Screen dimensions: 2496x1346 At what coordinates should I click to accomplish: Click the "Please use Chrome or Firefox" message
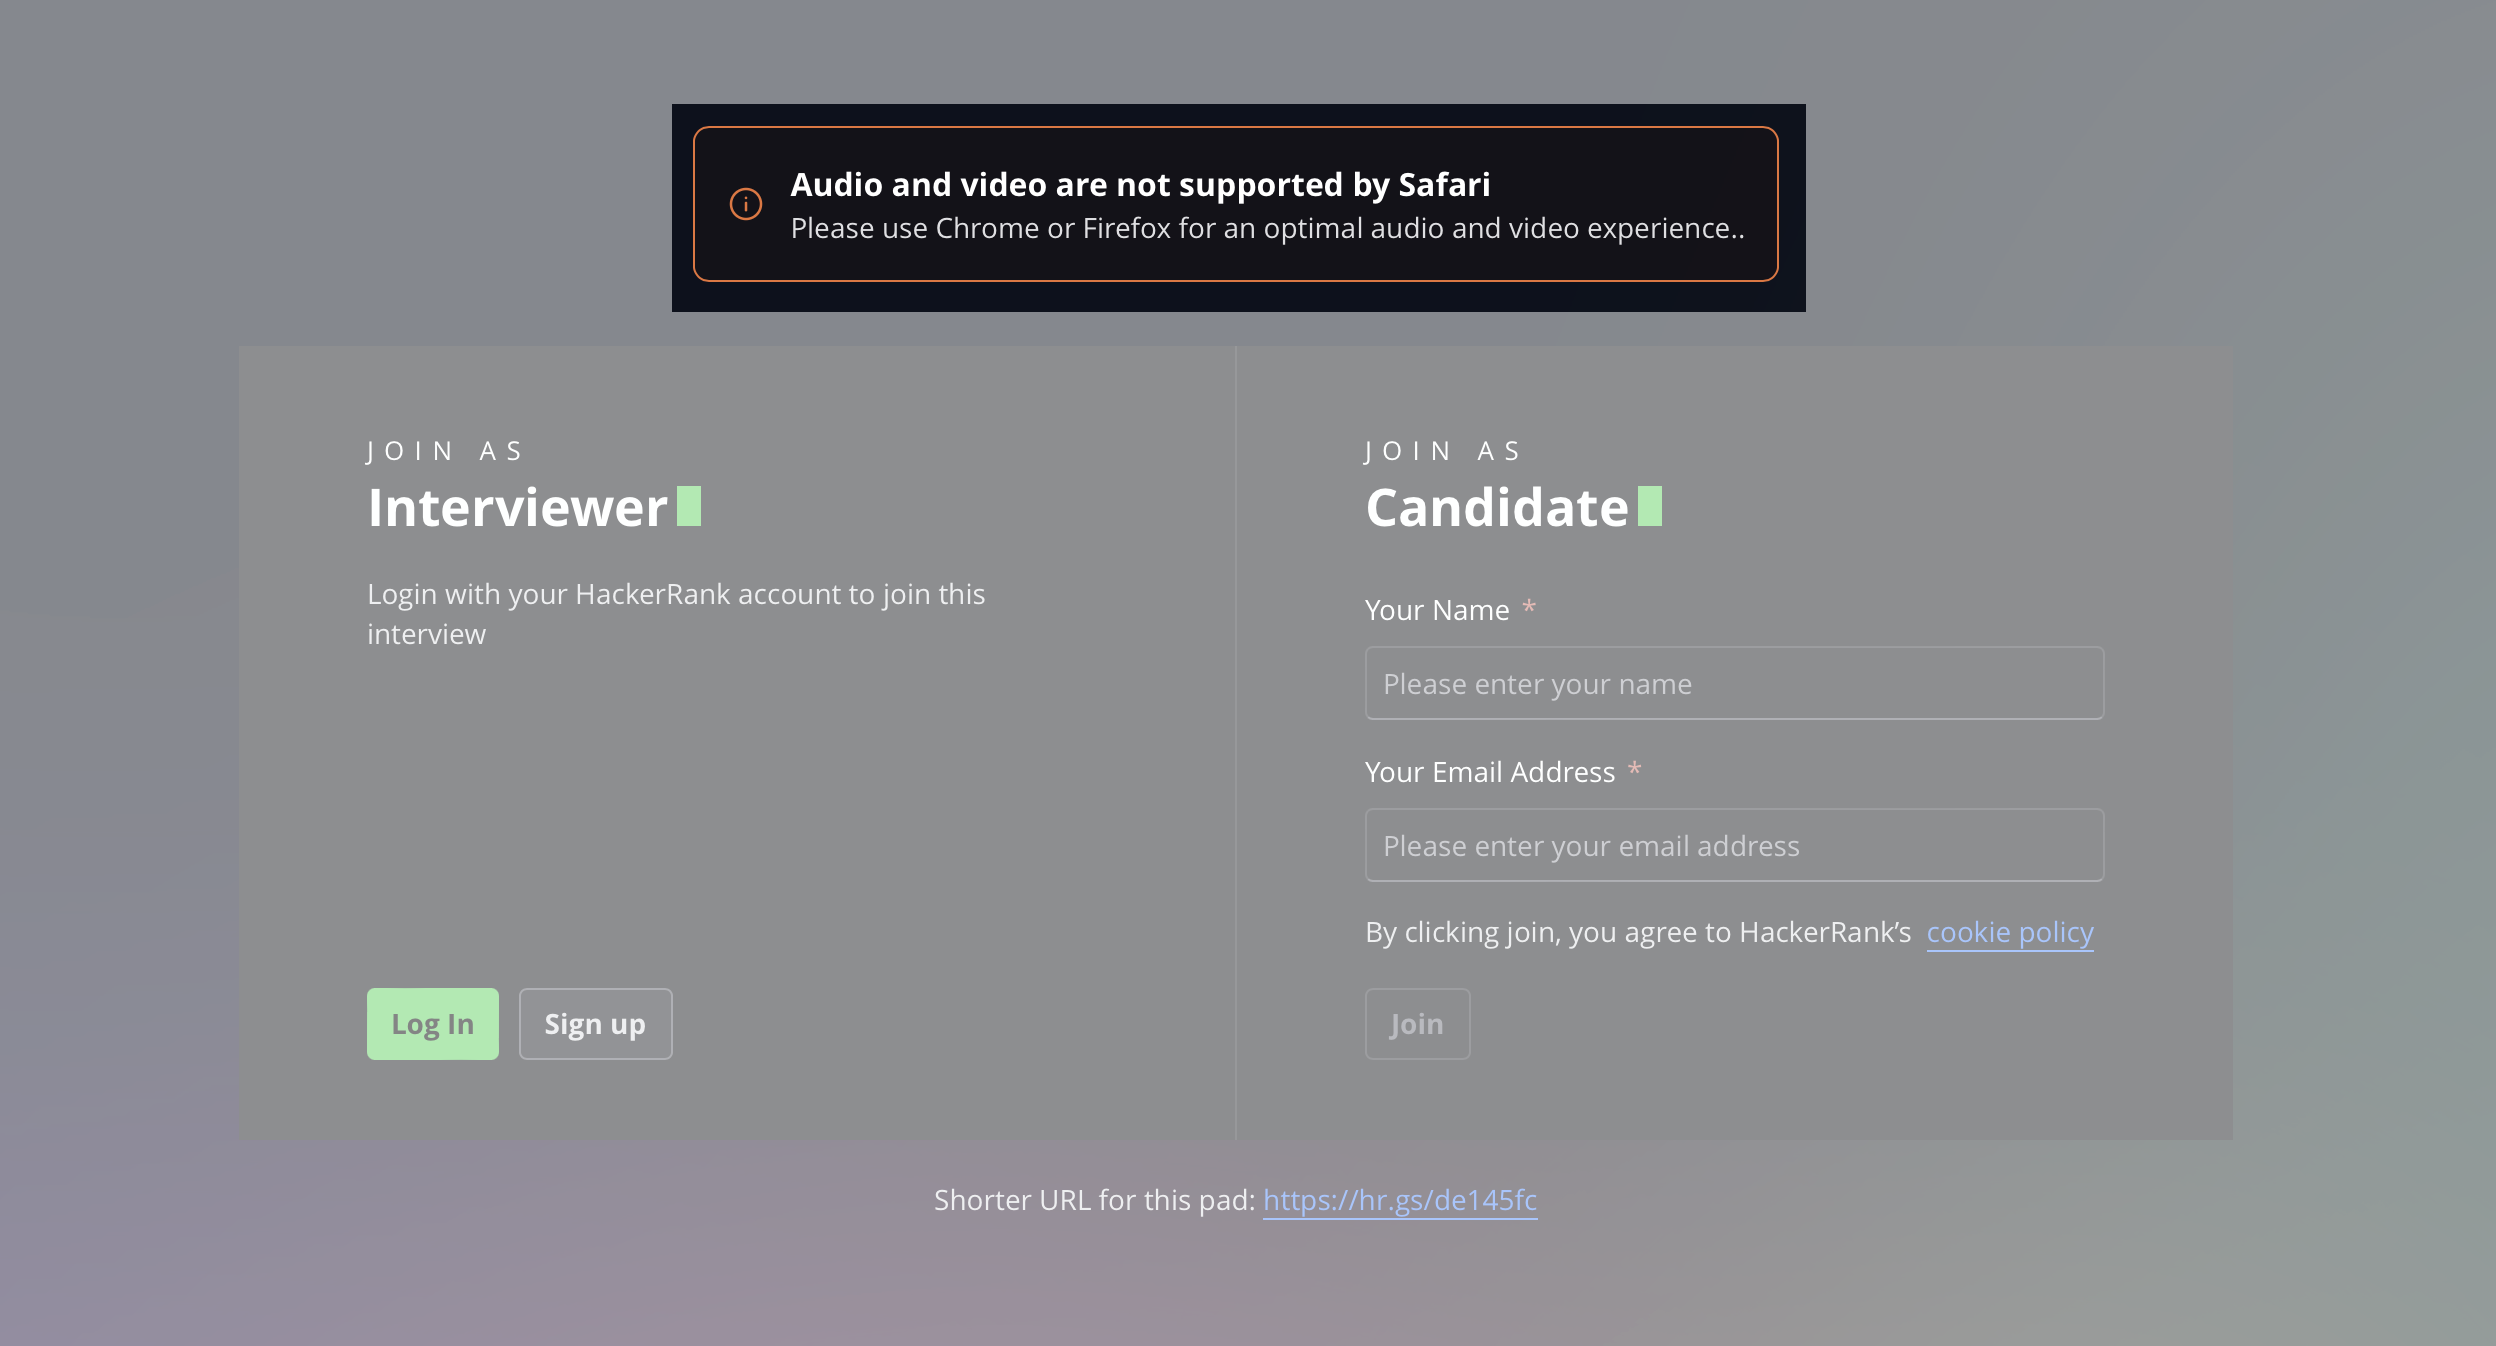click(x=1267, y=229)
